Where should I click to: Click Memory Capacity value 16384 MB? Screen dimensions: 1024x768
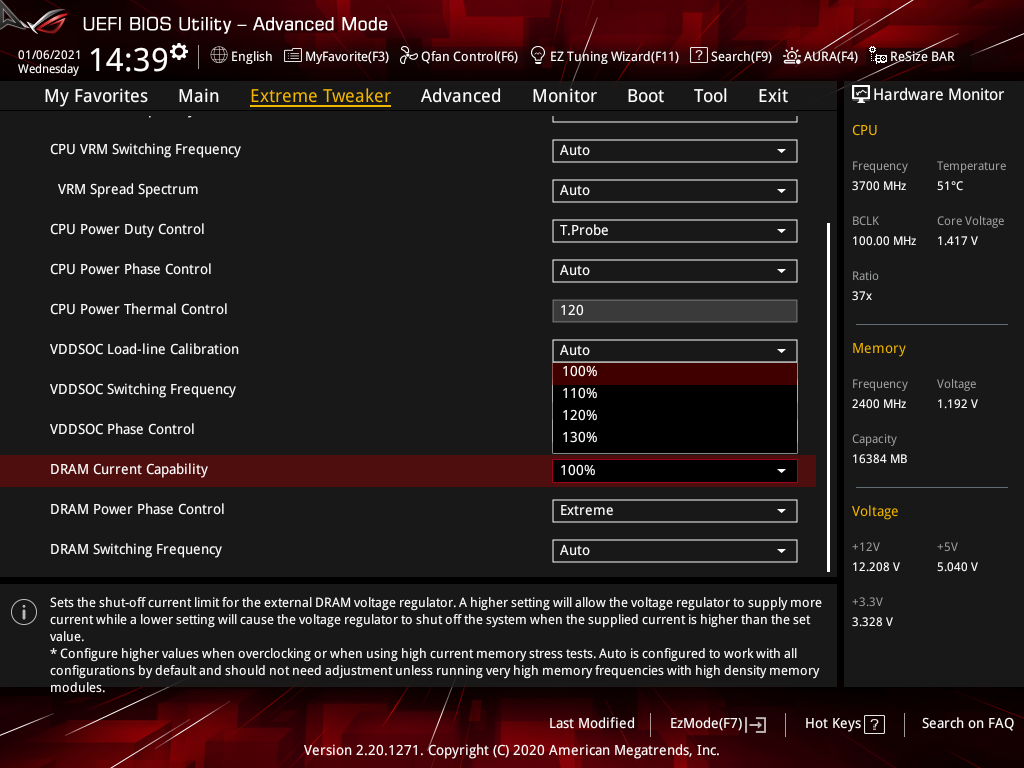[879, 459]
